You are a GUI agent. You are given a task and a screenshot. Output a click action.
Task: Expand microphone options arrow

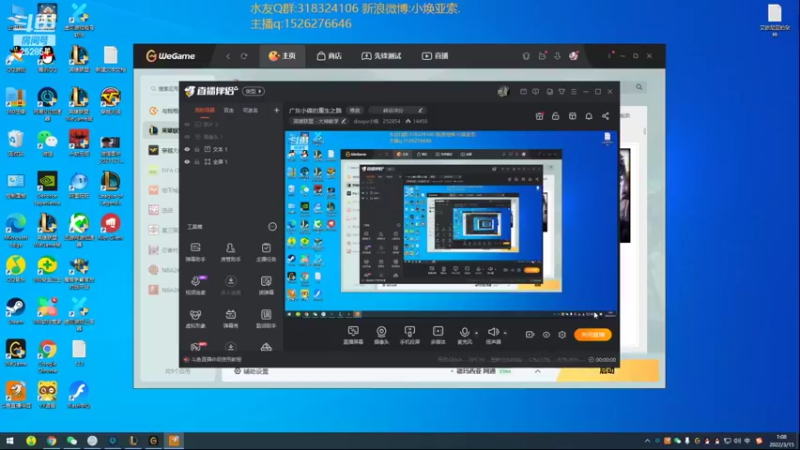(x=477, y=333)
